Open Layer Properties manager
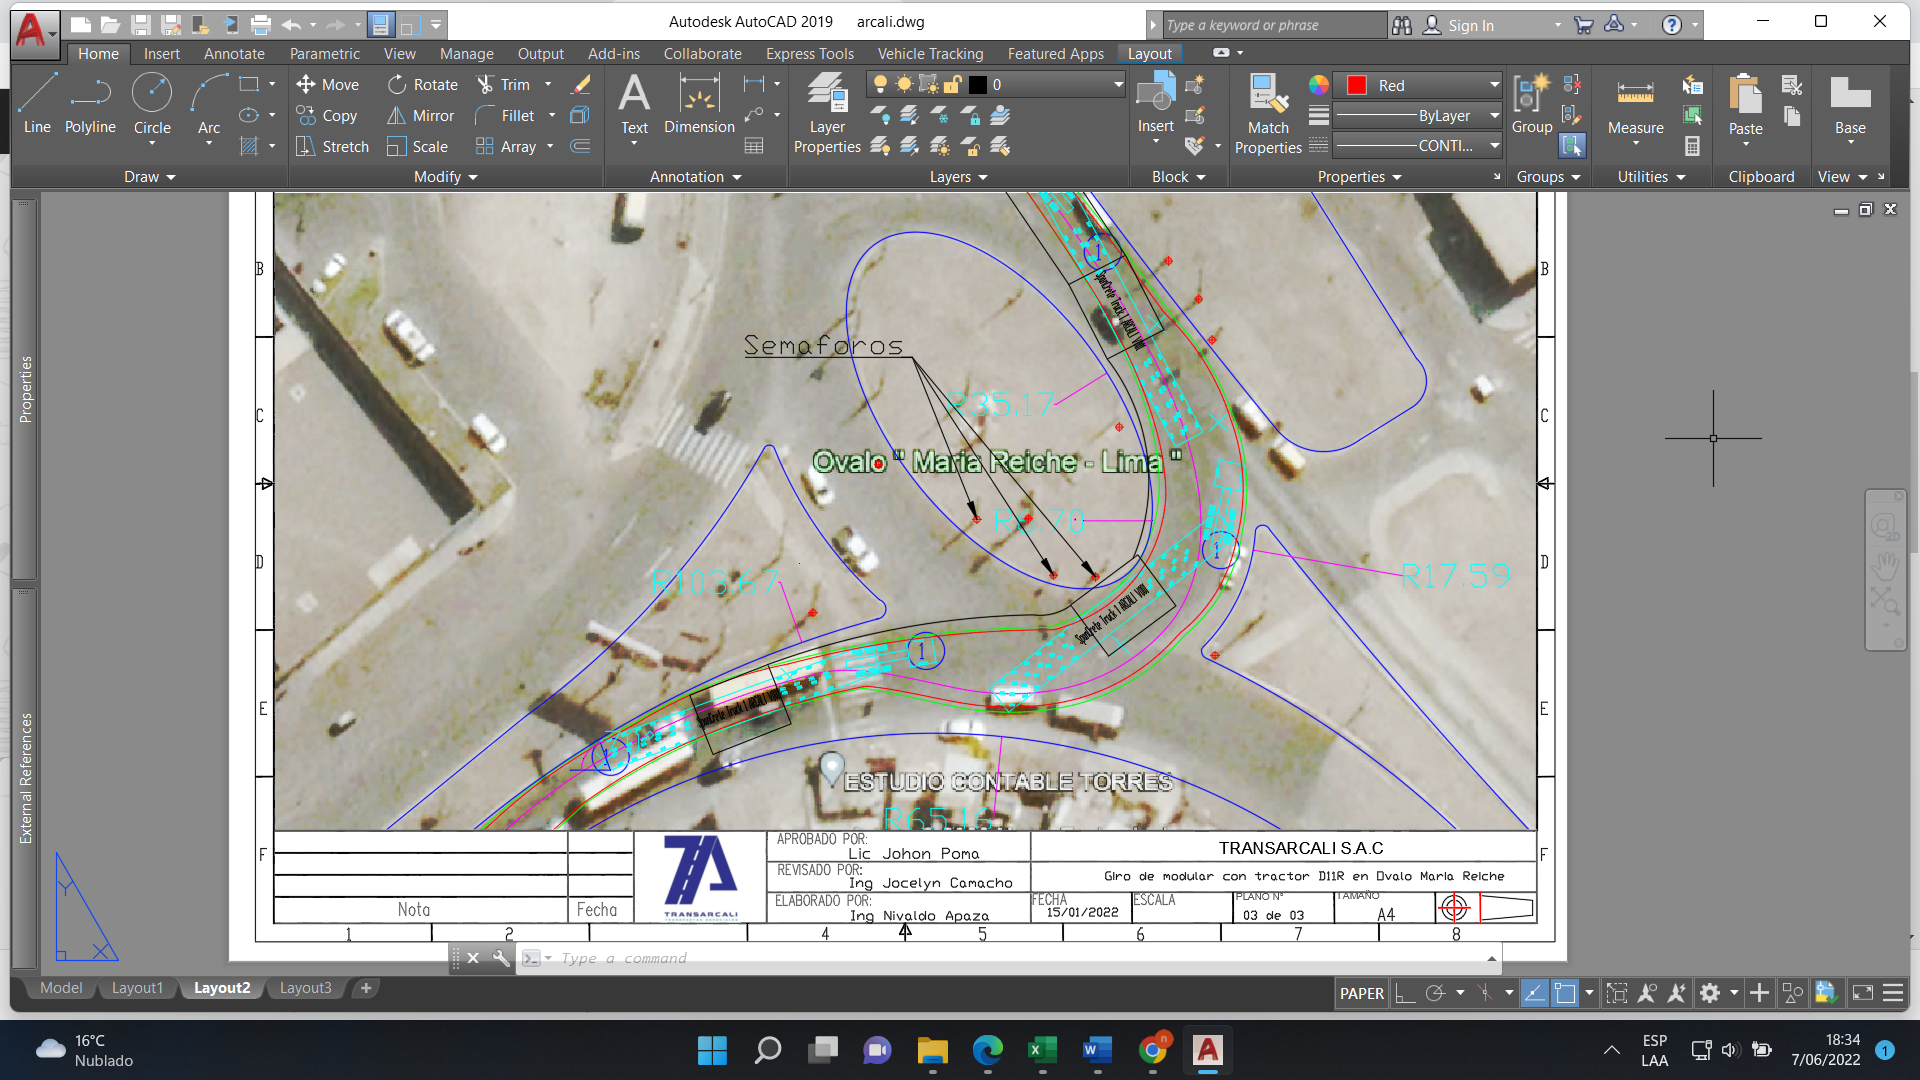 [x=827, y=112]
